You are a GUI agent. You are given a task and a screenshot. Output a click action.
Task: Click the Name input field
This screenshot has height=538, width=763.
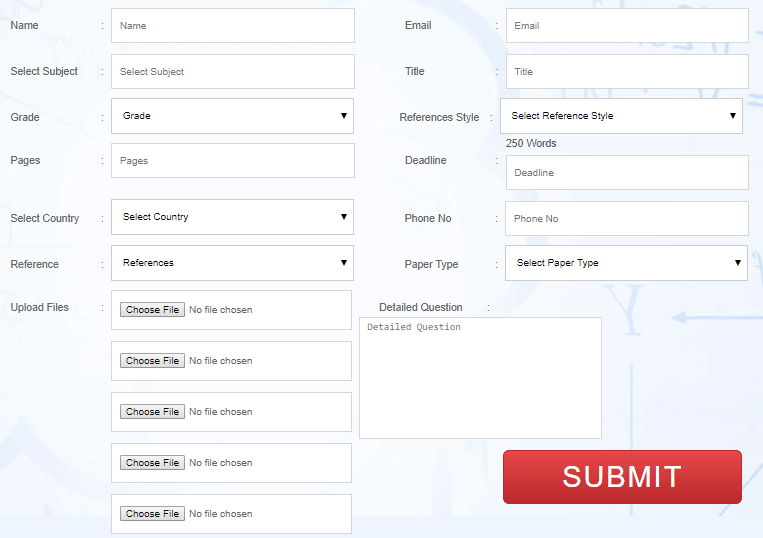(233, 25)
